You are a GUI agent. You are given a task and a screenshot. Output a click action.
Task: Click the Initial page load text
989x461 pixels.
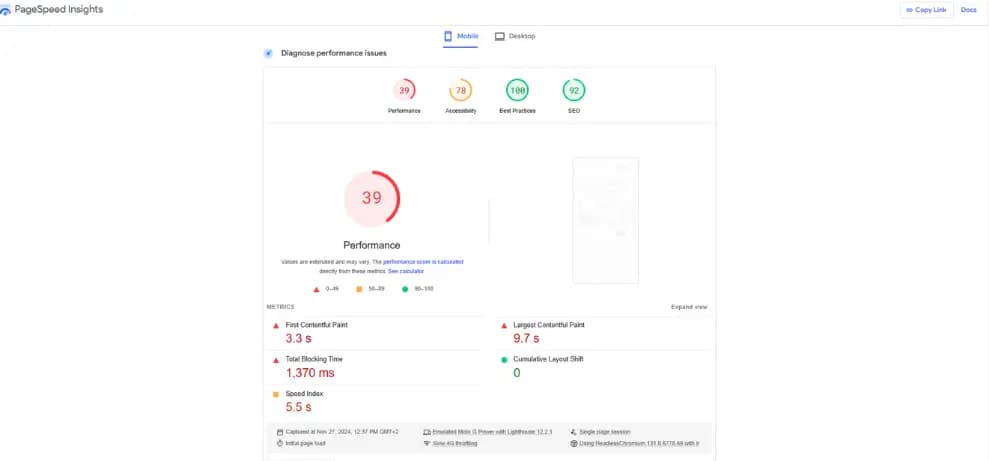(305, 443)
